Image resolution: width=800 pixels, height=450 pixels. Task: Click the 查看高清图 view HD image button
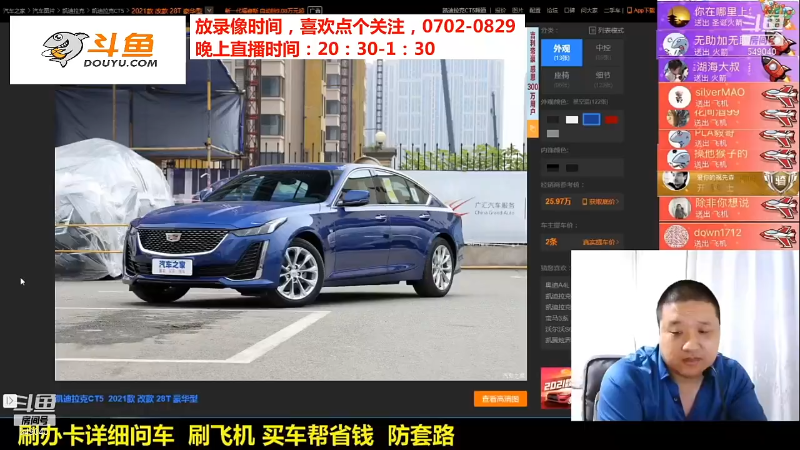point(500,399)
